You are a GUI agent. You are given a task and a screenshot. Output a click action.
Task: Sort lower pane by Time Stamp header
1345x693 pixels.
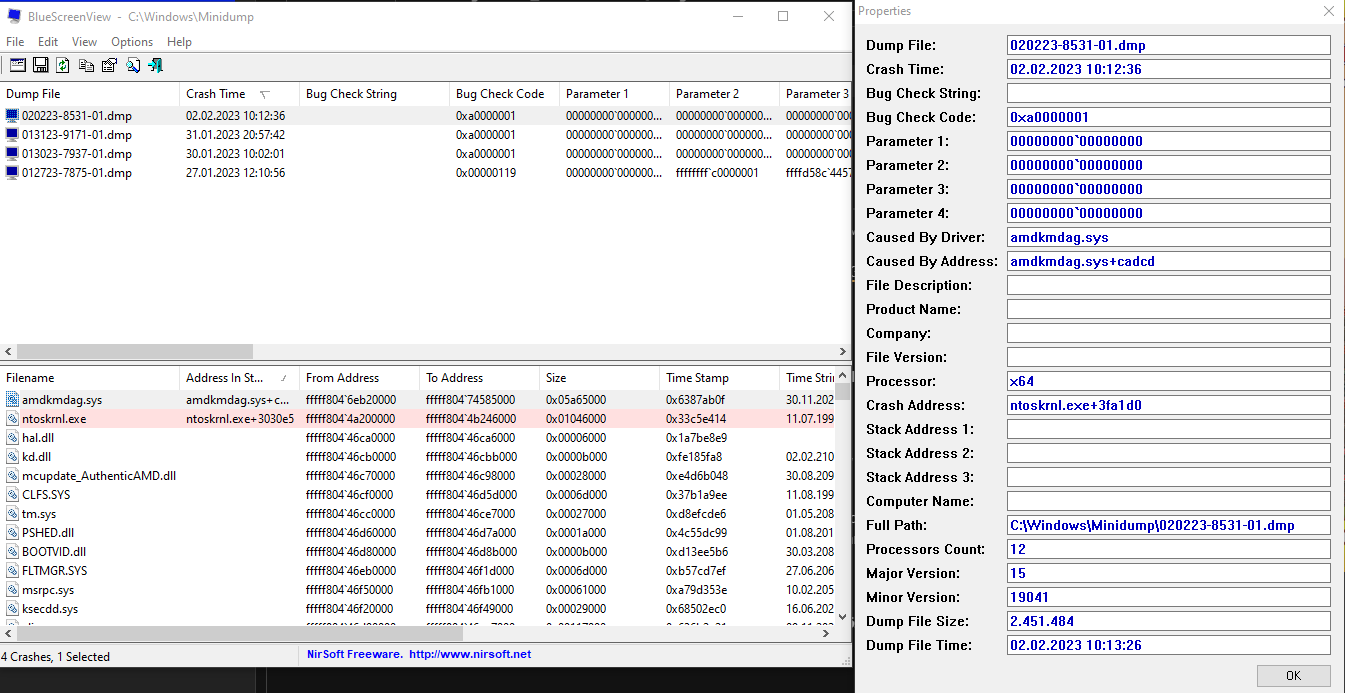coord(720,378)
